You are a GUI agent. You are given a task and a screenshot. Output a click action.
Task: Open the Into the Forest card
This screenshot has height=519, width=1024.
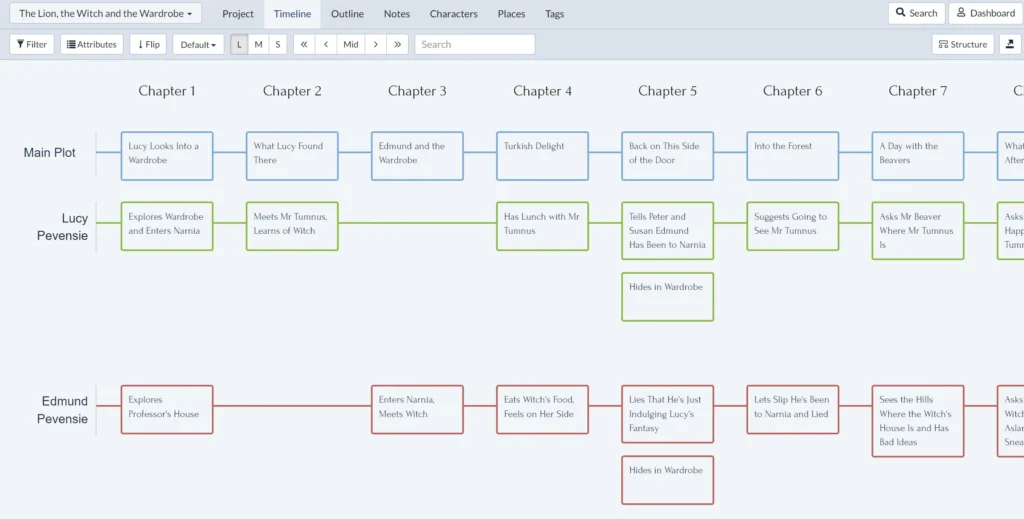[x=793, y=156]
